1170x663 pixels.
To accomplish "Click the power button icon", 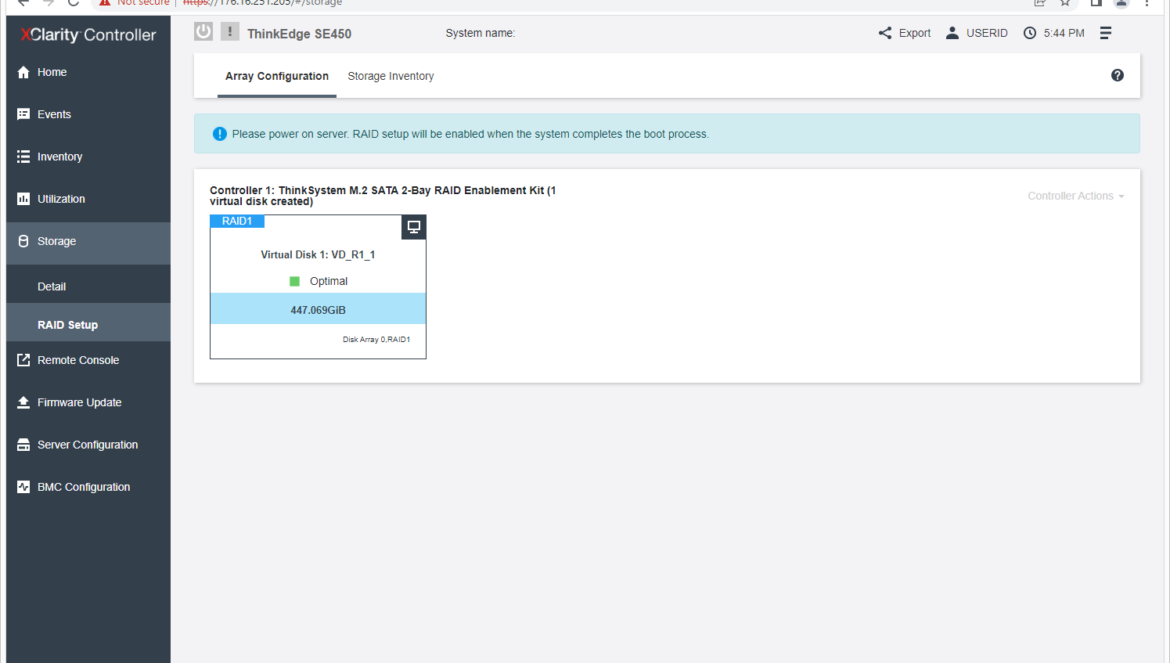I will [203, 31].
